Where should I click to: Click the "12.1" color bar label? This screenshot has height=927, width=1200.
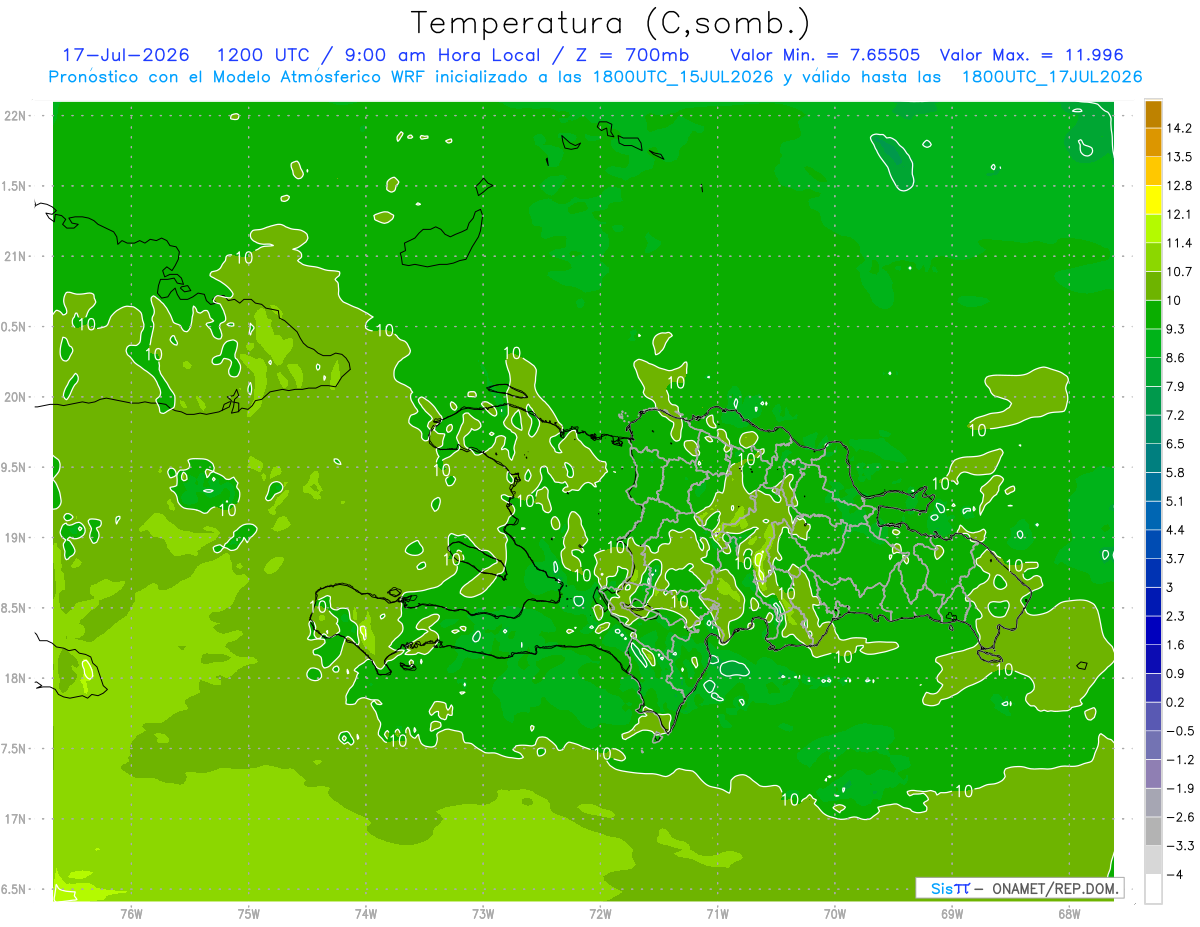(x=1179, y=215)
